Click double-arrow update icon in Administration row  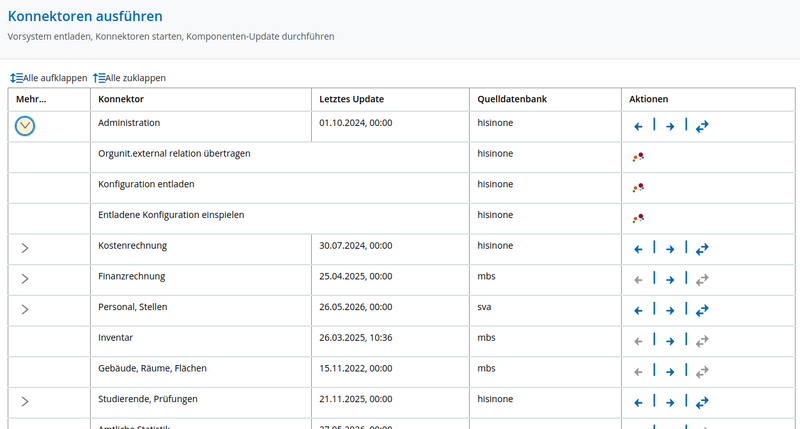point(702,126)
